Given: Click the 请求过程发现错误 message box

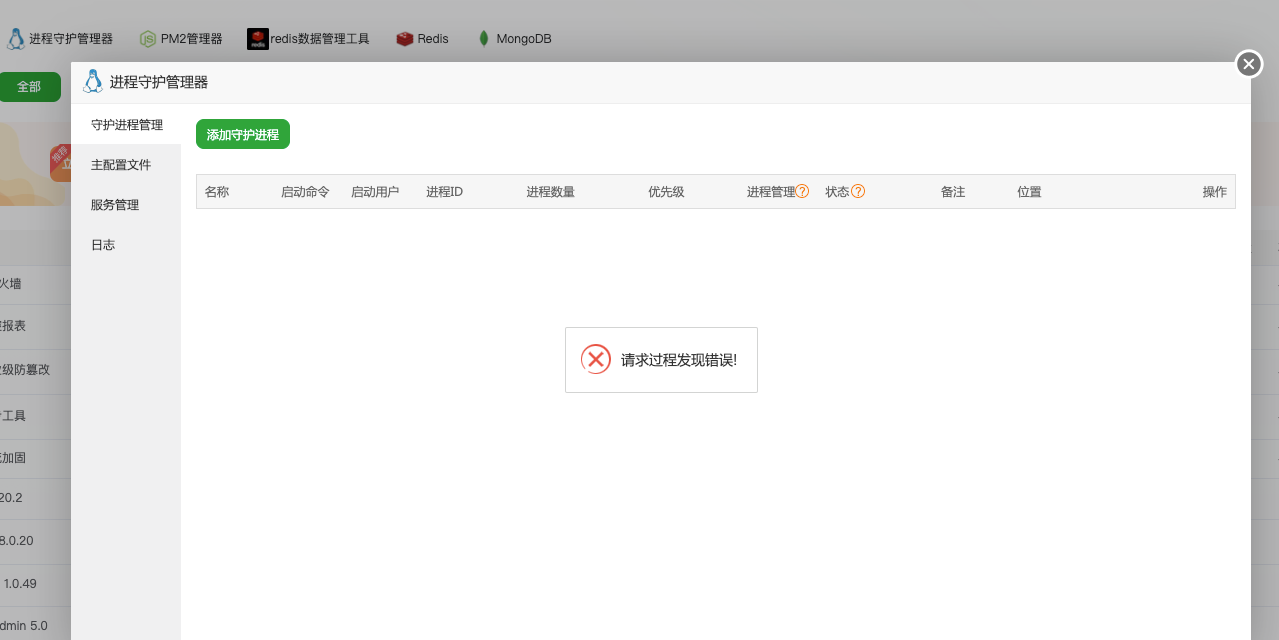Looking at the screenshot, I should click(x=661, y=359).
